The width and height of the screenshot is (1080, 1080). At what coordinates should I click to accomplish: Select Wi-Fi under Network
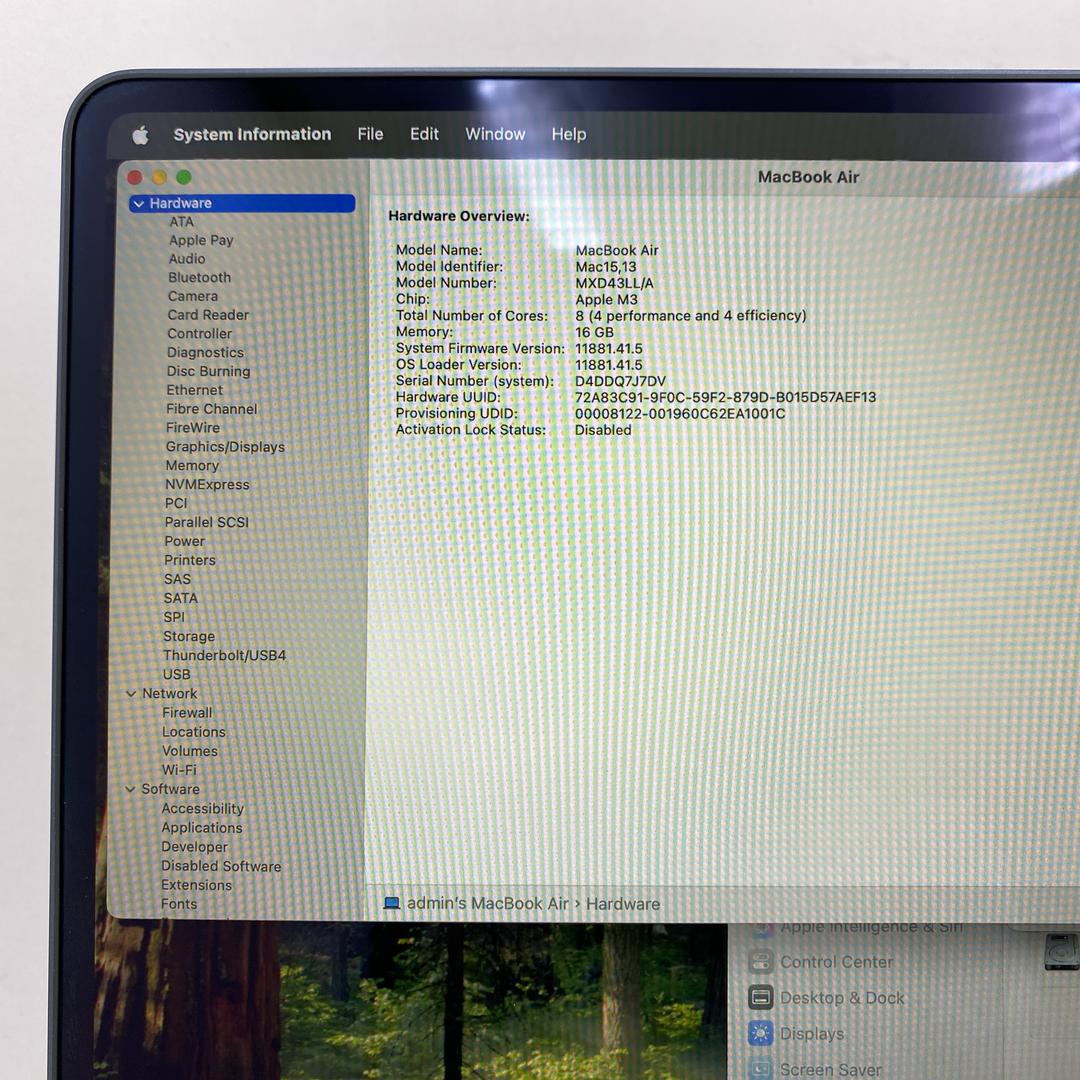(179, 770)
